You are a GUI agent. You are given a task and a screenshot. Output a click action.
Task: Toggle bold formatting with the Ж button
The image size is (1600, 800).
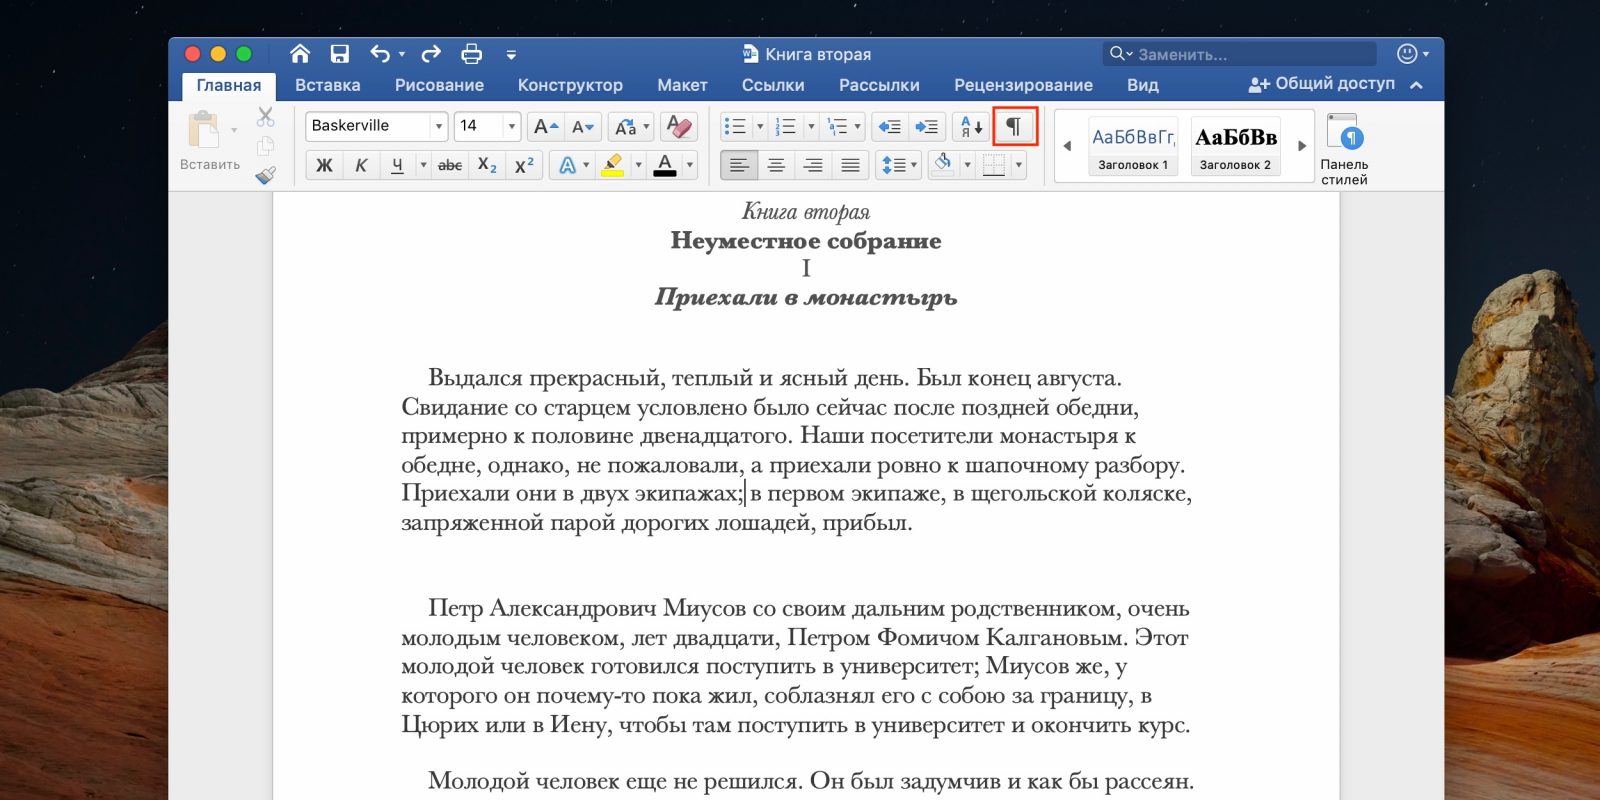pyautogui.click(x=324, y=165)
